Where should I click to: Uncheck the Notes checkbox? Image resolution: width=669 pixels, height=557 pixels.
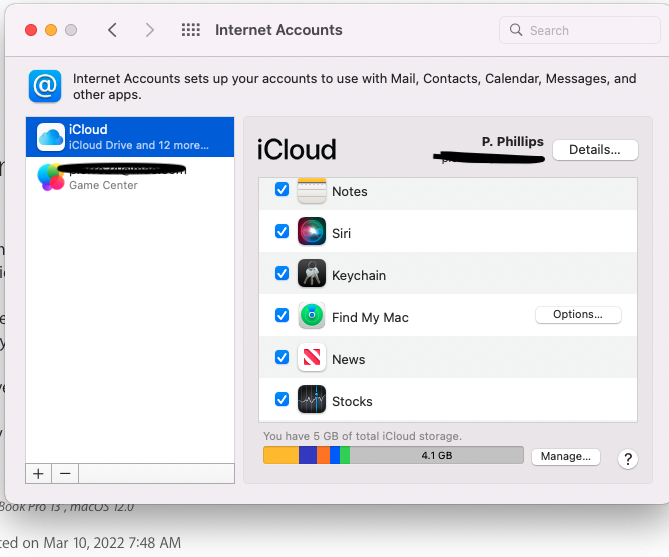point(282,190)
